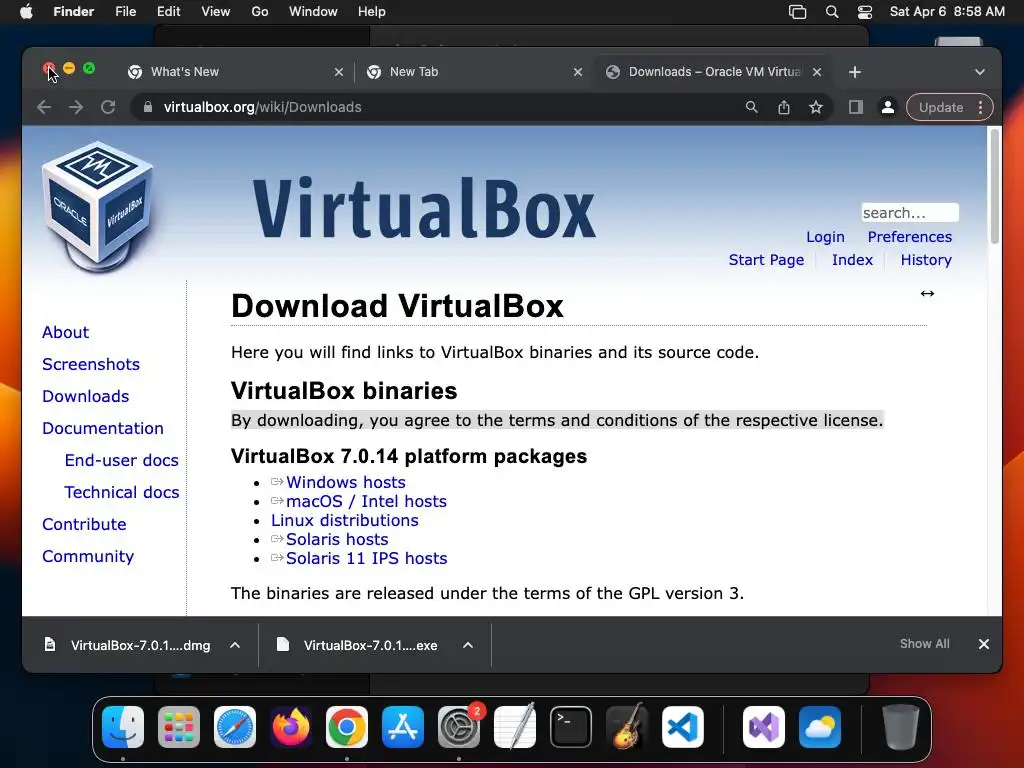Open the Go menu

coord(260,12)
